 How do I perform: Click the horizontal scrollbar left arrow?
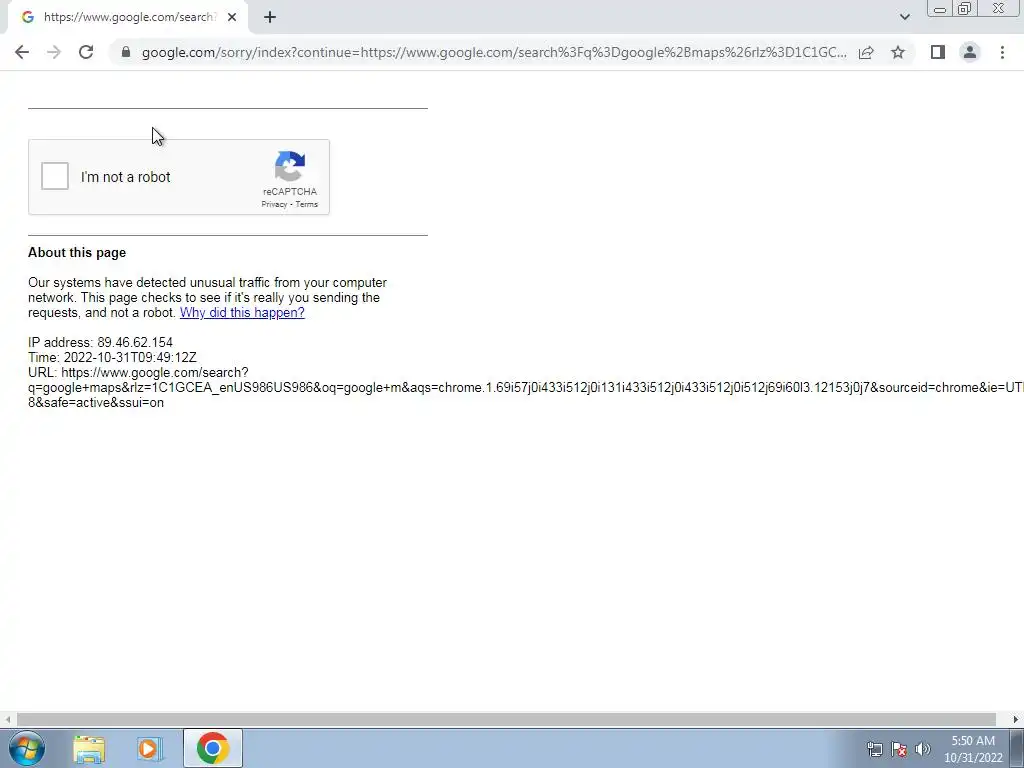point(7,719)
